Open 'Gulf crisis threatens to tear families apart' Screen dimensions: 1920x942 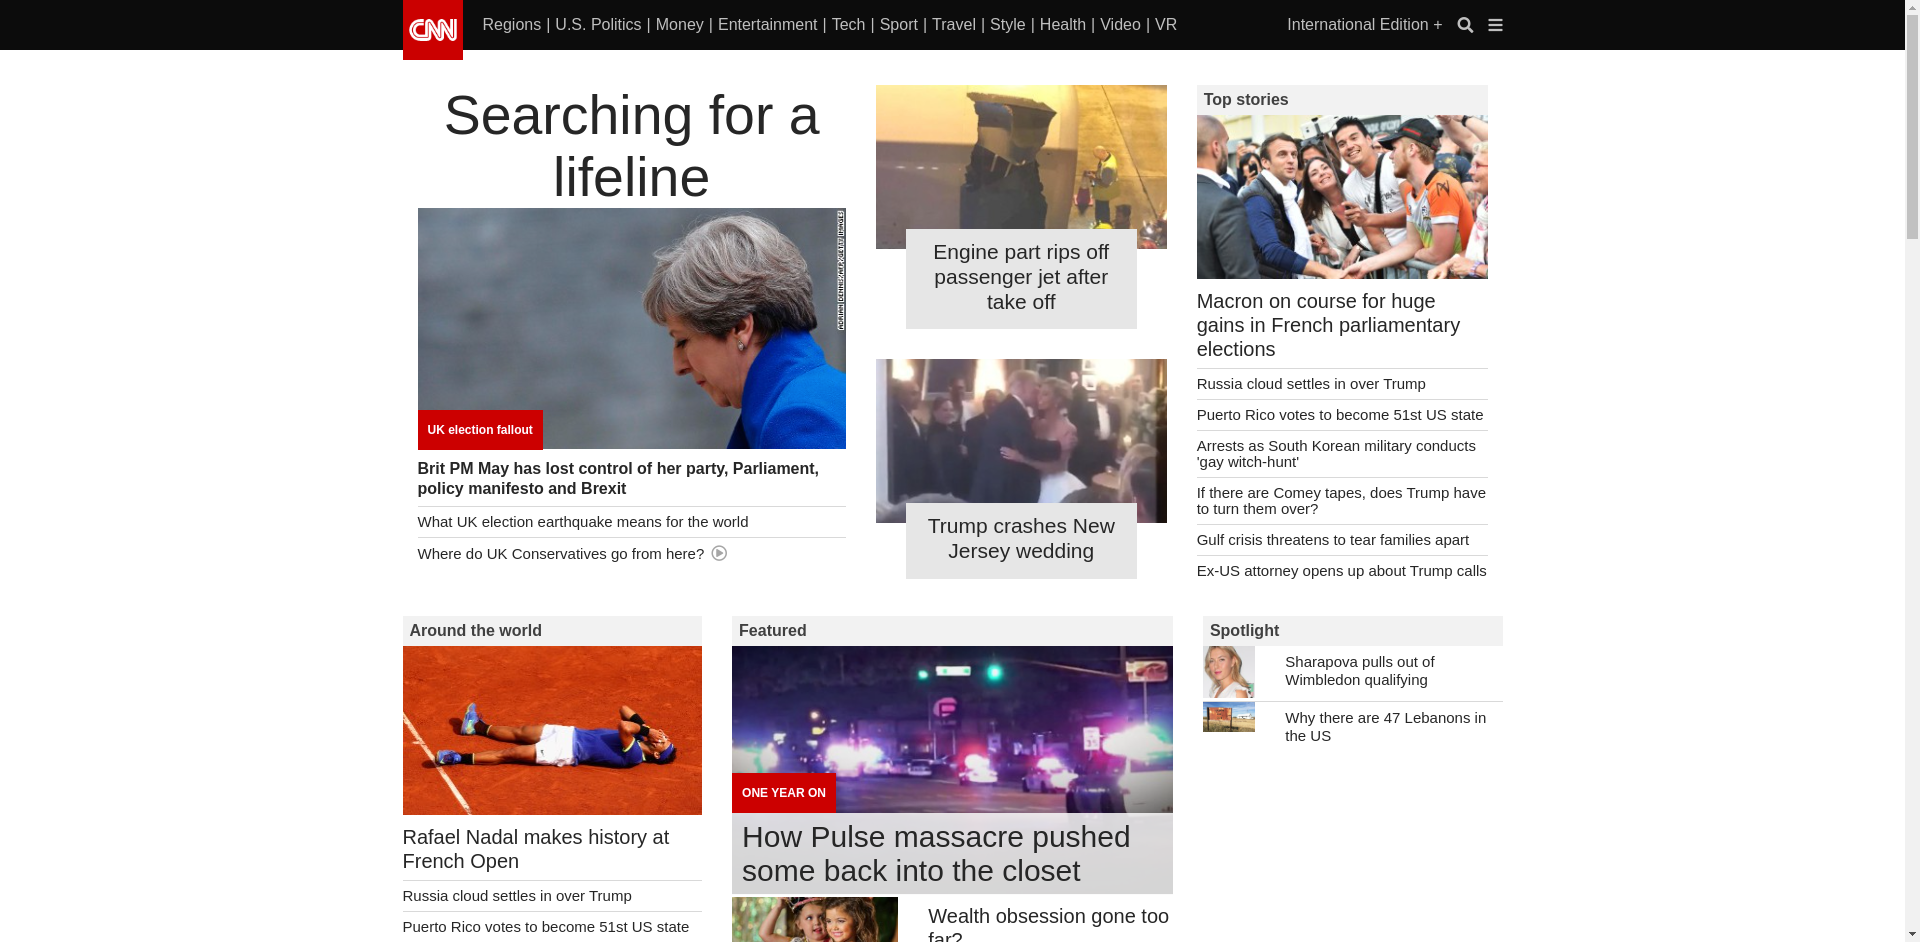(x=1333, y=540)
